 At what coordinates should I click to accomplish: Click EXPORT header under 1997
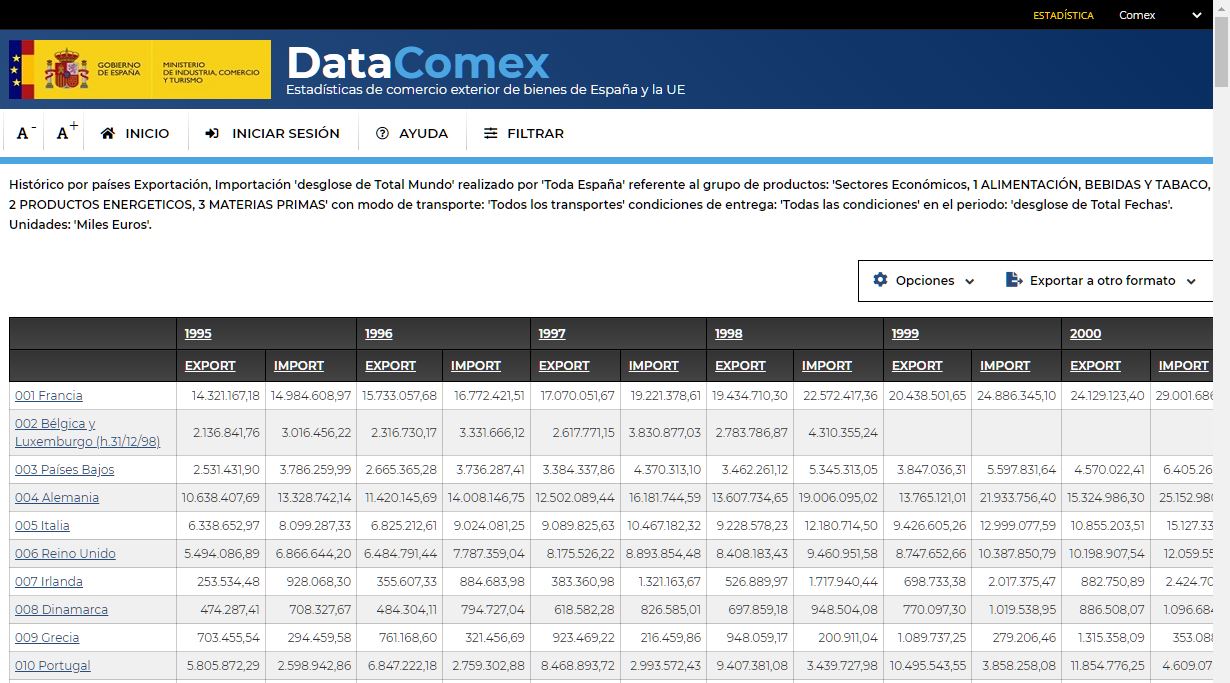tap(564, 366)
